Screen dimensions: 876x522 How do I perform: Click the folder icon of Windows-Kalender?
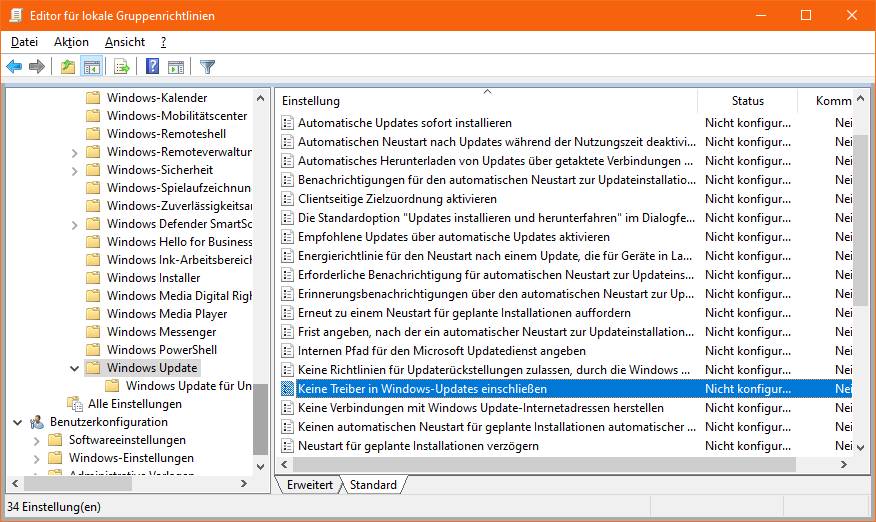93,98
